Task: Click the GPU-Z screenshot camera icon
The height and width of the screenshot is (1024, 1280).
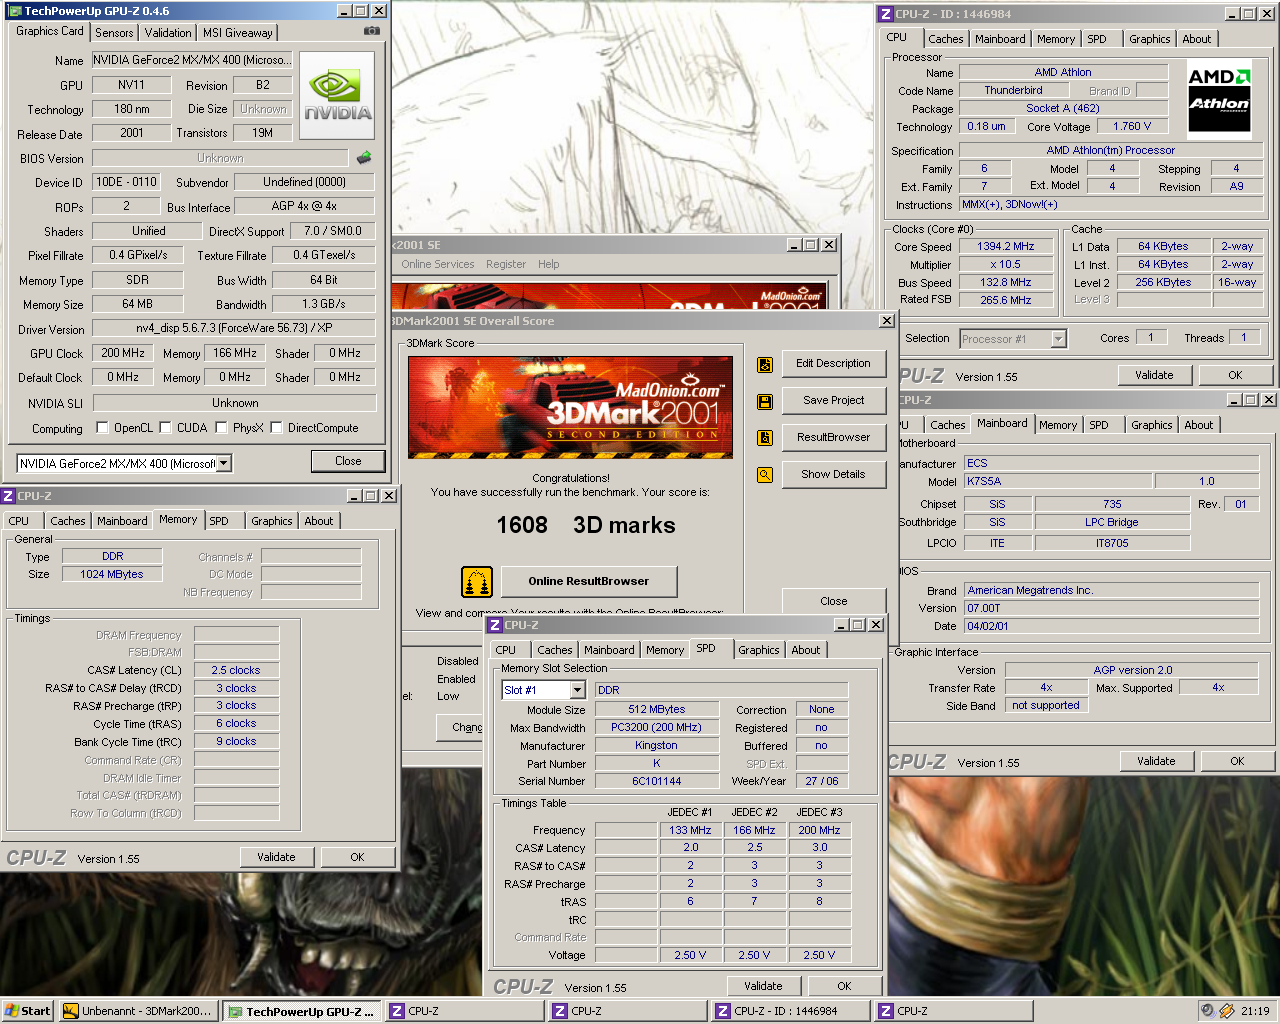Action: click(371, 31)
